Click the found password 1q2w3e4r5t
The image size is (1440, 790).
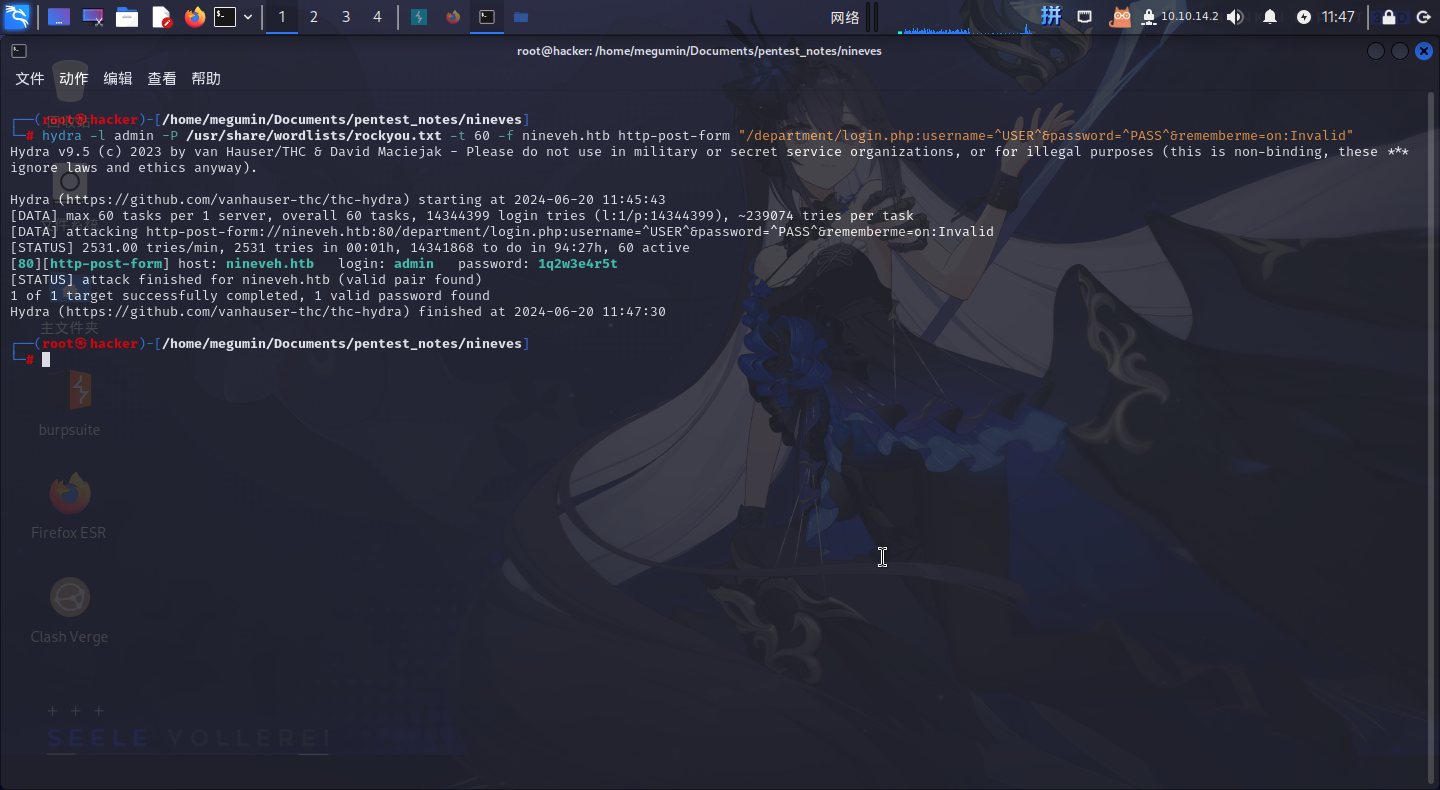(578, 264)
